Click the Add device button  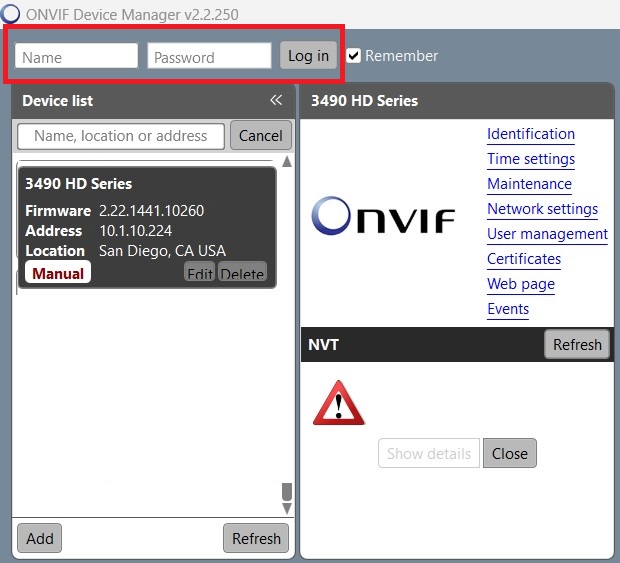coord(40,538)
